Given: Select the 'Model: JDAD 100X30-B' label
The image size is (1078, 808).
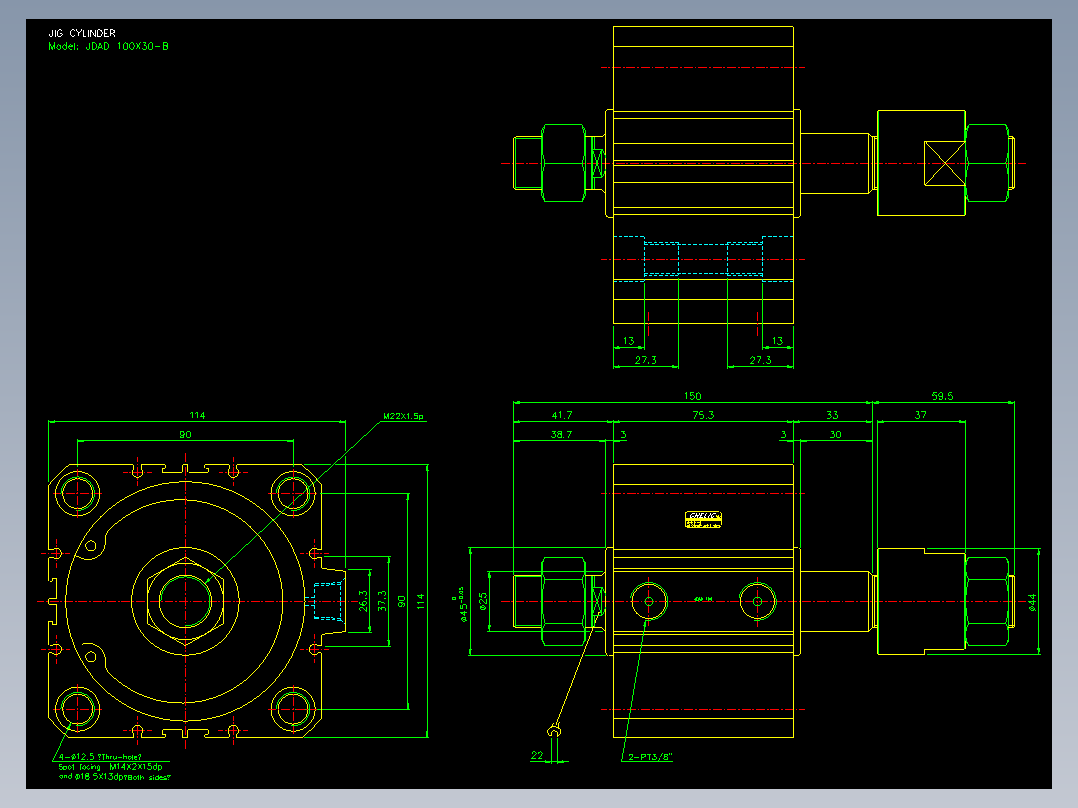Looking at the screenshot, I should 108,46.
